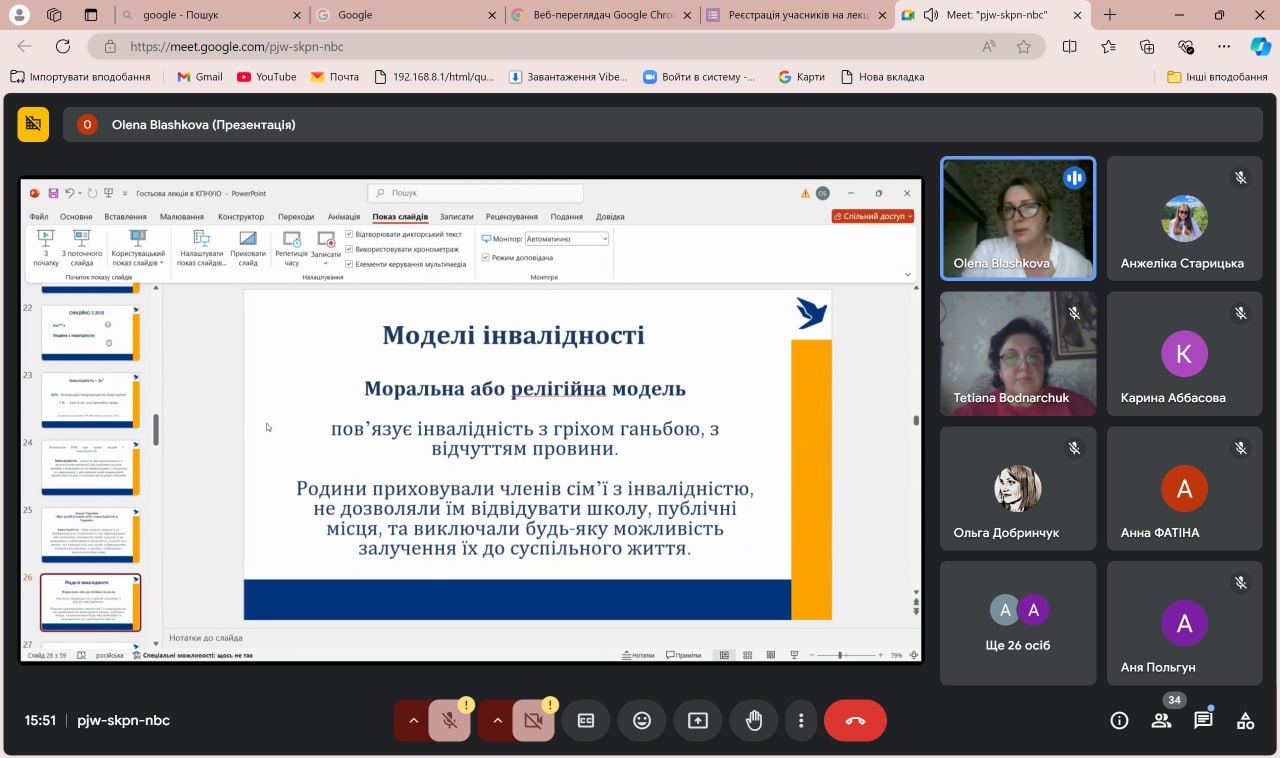
Task: Unmute the microphone button
Action: tap(450, 720)
